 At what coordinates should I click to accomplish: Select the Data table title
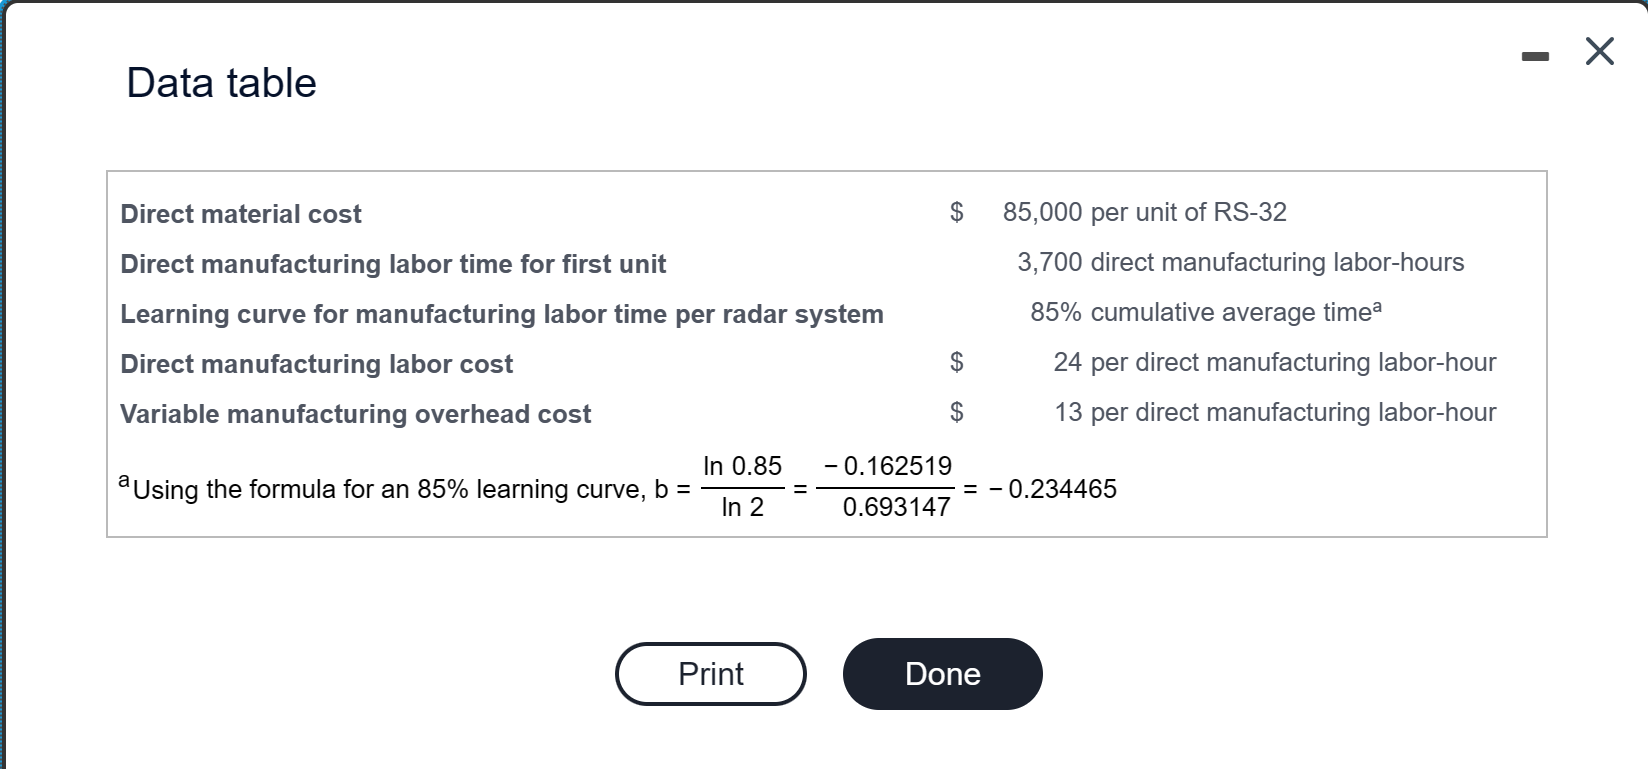coord(220,83)
